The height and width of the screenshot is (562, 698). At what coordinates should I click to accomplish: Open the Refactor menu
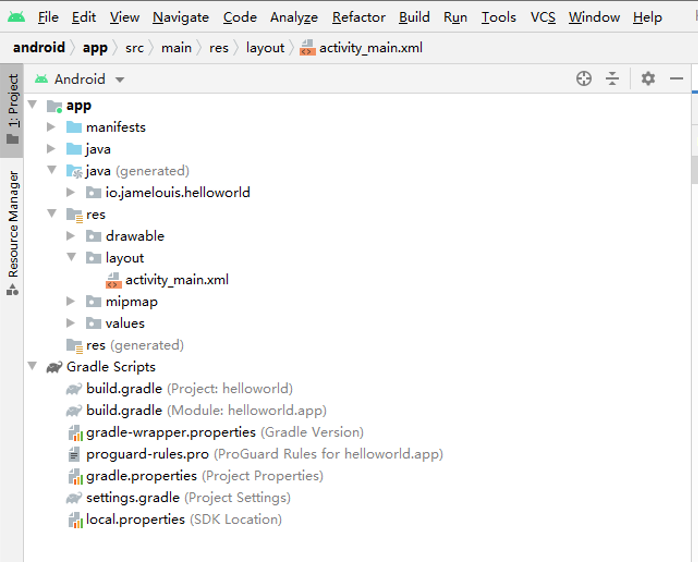[x=358, y=17]
